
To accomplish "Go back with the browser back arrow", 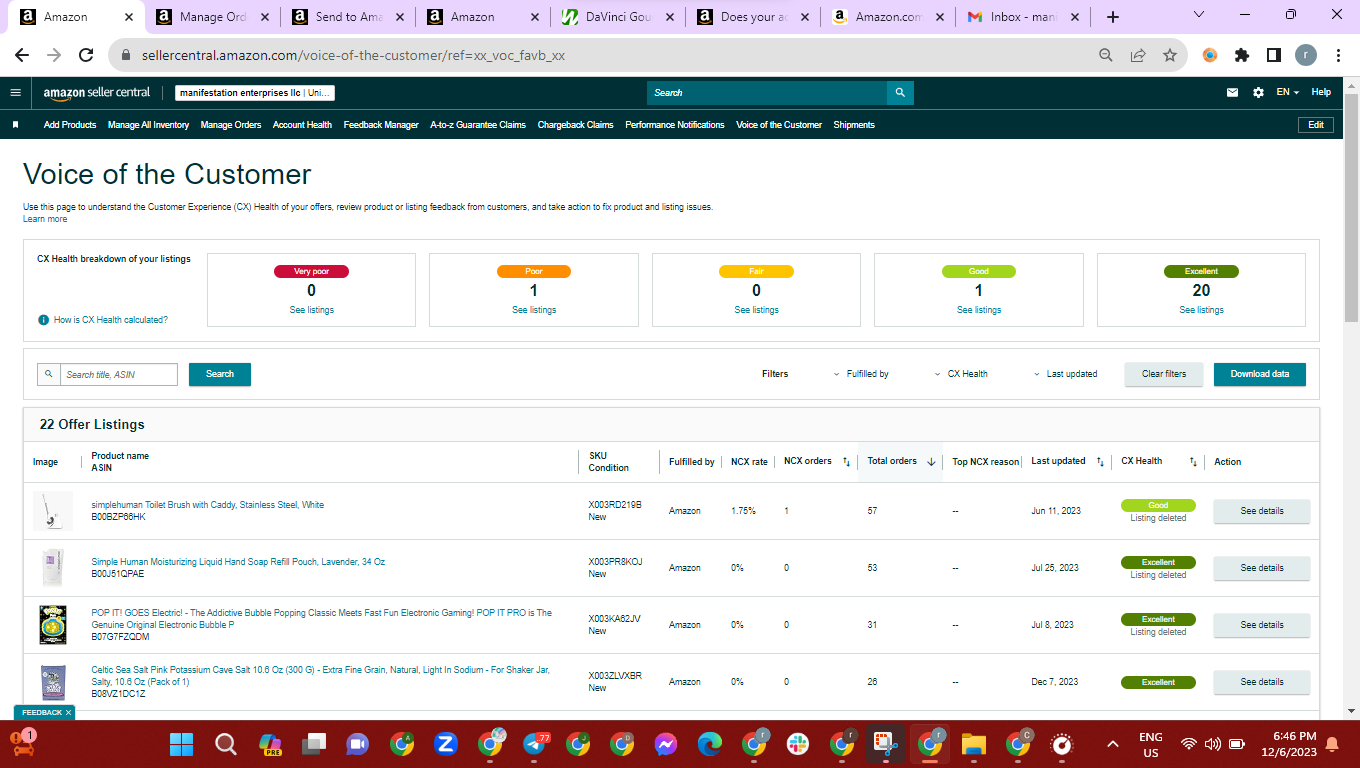I will click(22, 56).
